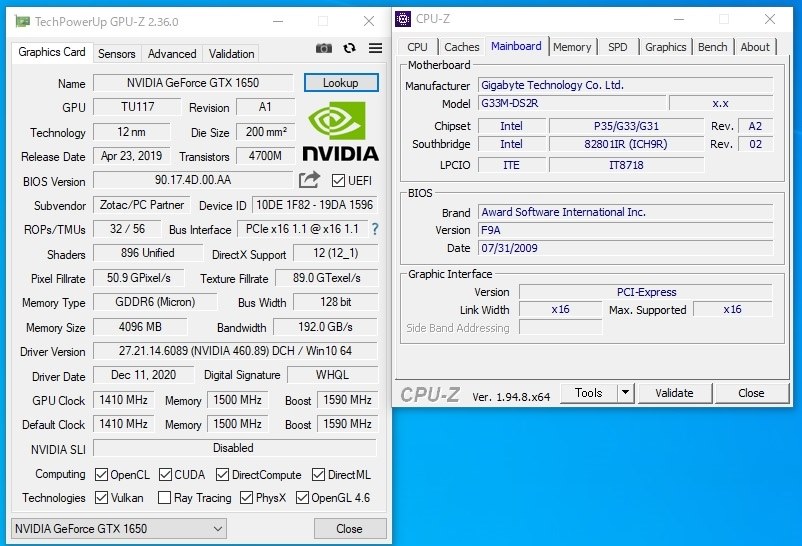Click the Subvendor field Zotac/PC Partner
The width and height of the screenshot is (802, 546).
(x=142, y=205)
